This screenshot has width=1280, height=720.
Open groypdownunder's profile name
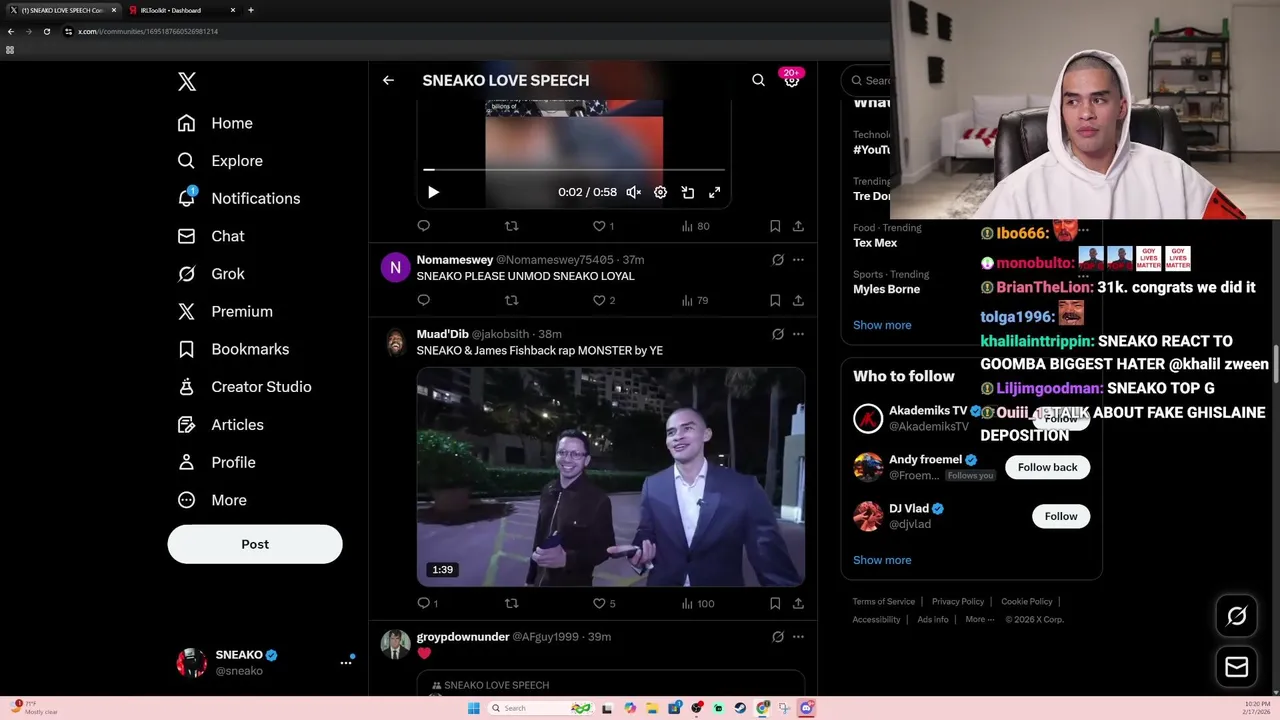pyautogui.click(x=463, y=637)
